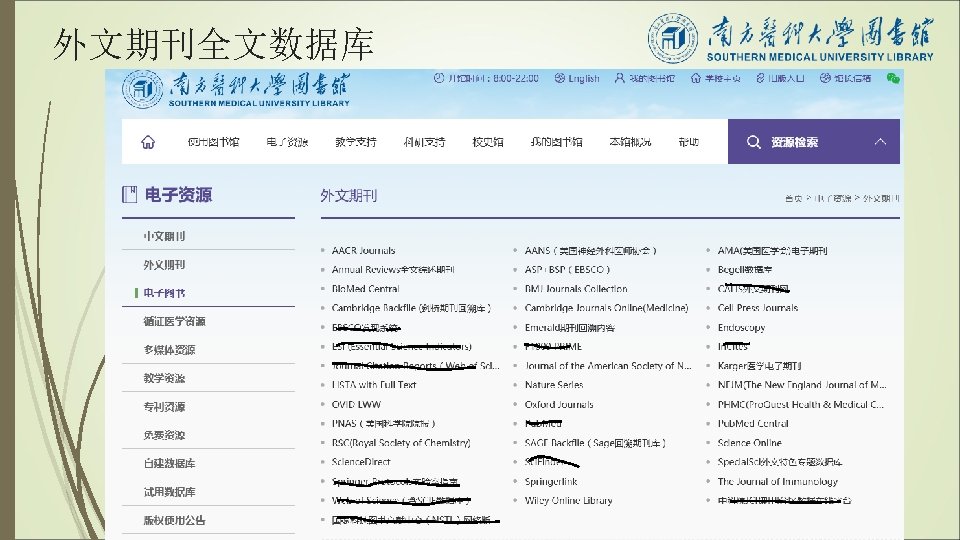This screenshot has width=960, height=540.
Task: Open the Endoscopy journal link
Action: tap(741, 328)
